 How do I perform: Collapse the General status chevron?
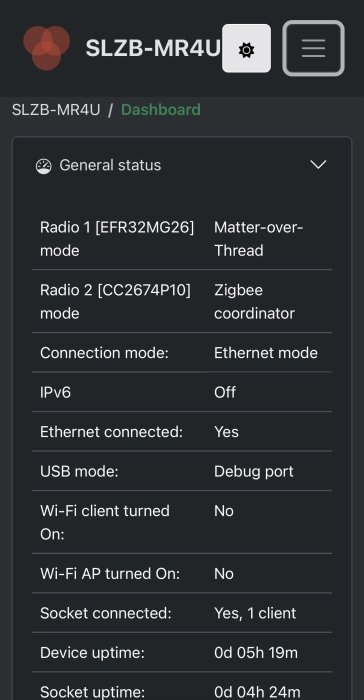point(318,165)
